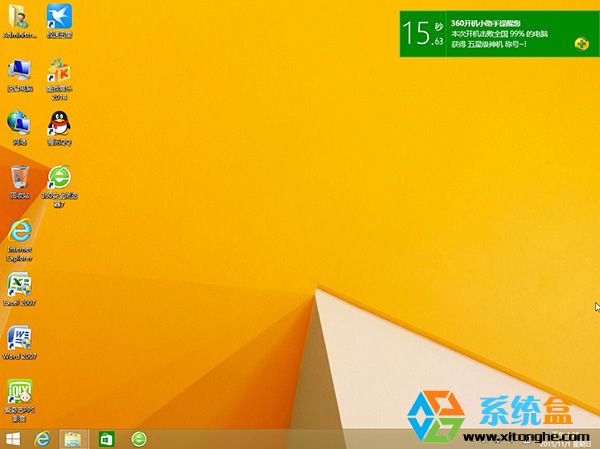Click the Windows Start button

[x=14, y=439]
